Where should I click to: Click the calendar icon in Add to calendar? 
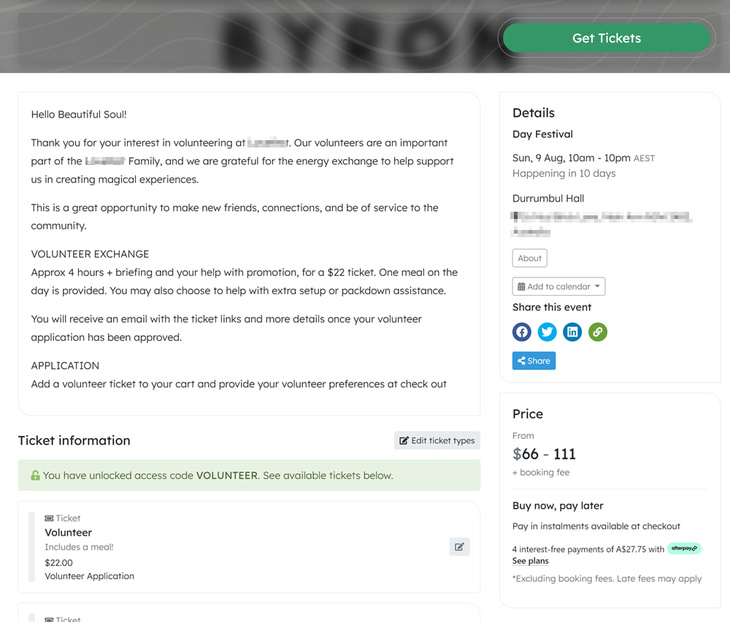pos(521,287)
